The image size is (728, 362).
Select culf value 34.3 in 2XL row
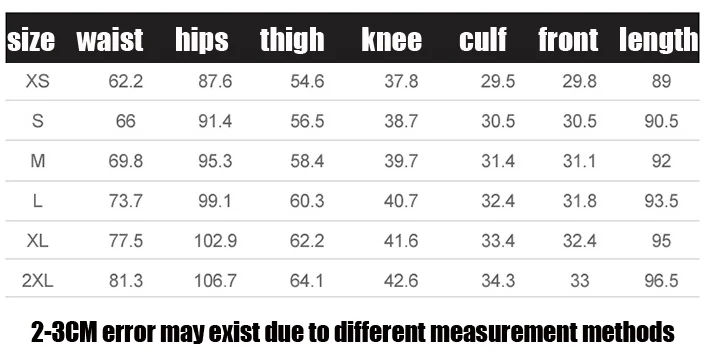[x=498, y=281]
